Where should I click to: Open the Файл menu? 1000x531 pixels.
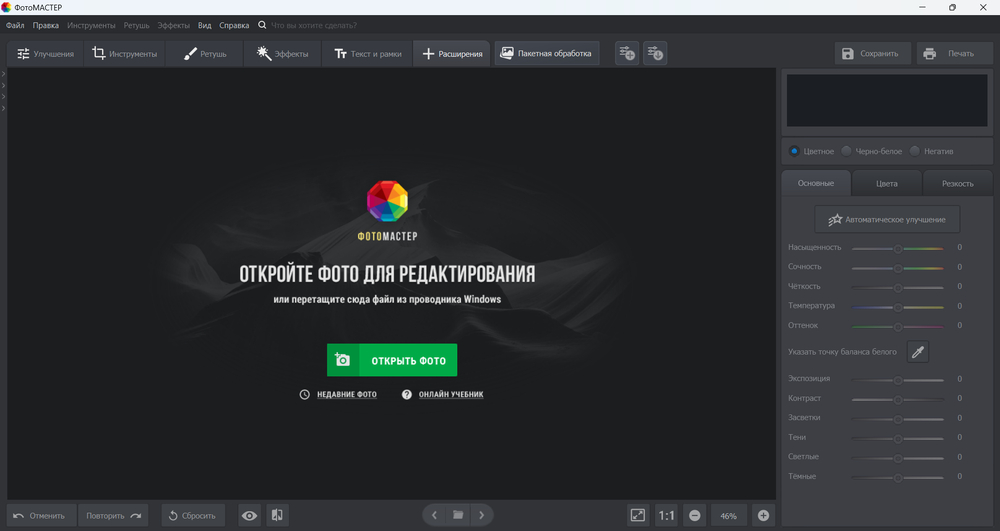pos(15,24)
